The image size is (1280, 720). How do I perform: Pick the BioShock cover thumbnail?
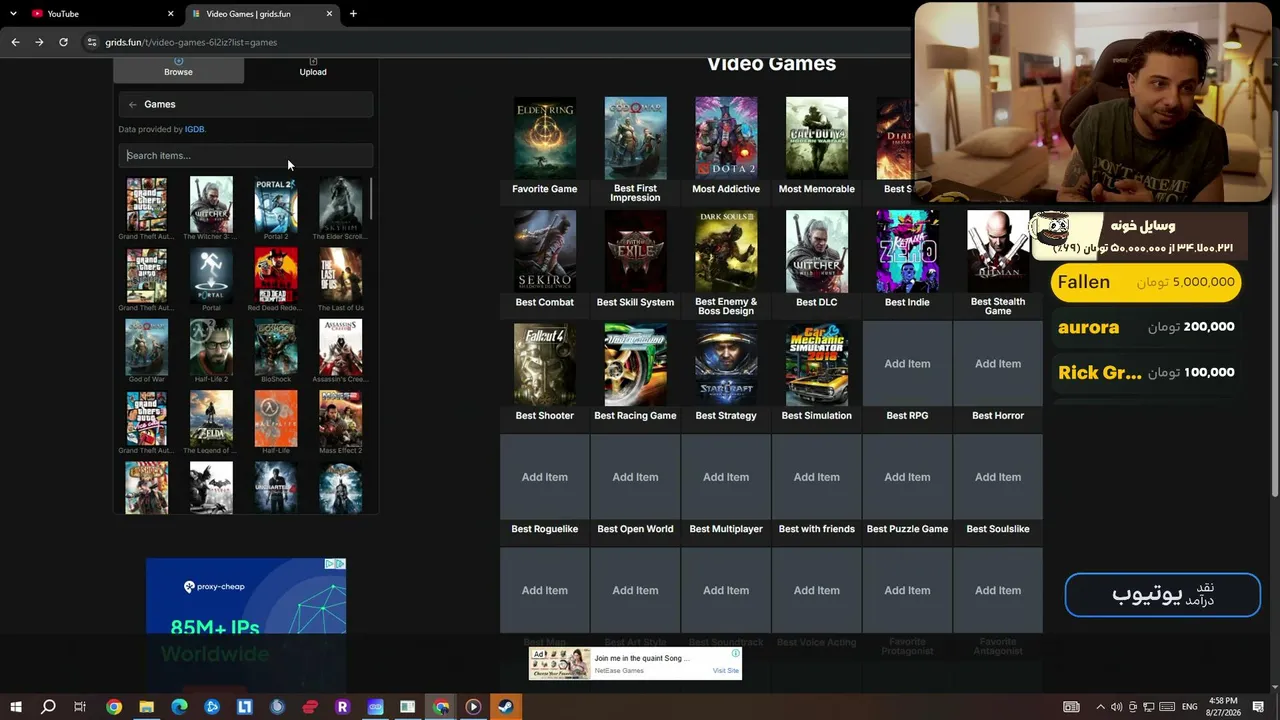[x=276, y=346]
